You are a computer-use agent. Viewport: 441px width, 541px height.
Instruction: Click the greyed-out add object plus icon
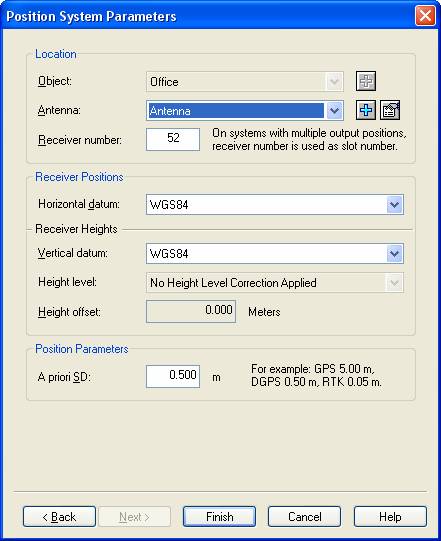(x=366, y=81)
